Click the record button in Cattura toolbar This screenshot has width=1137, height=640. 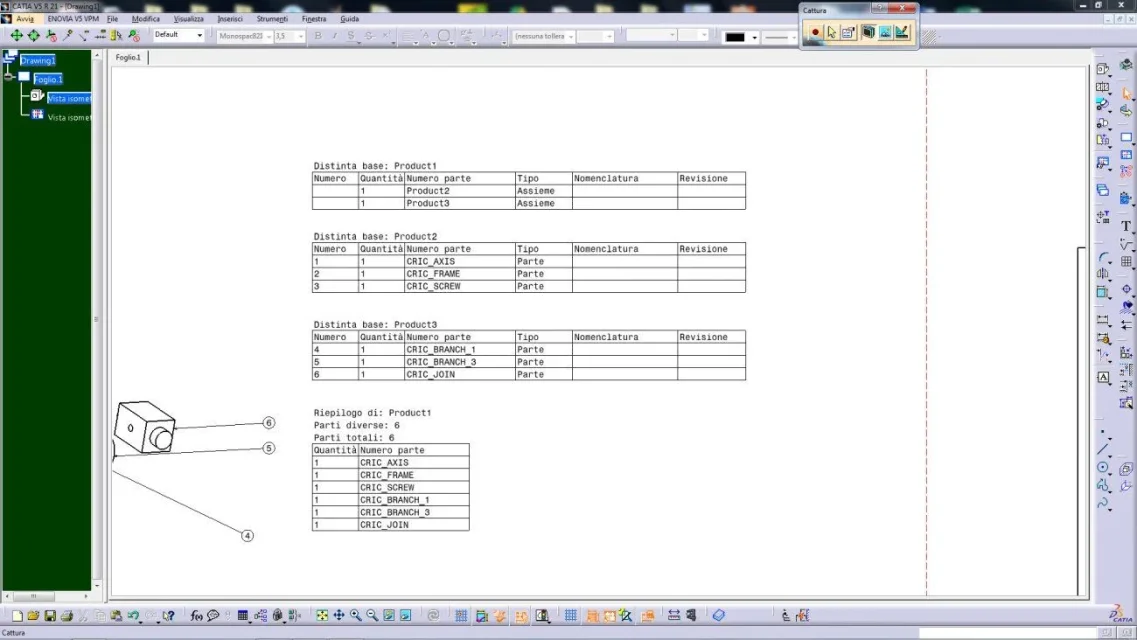[815, 33]
